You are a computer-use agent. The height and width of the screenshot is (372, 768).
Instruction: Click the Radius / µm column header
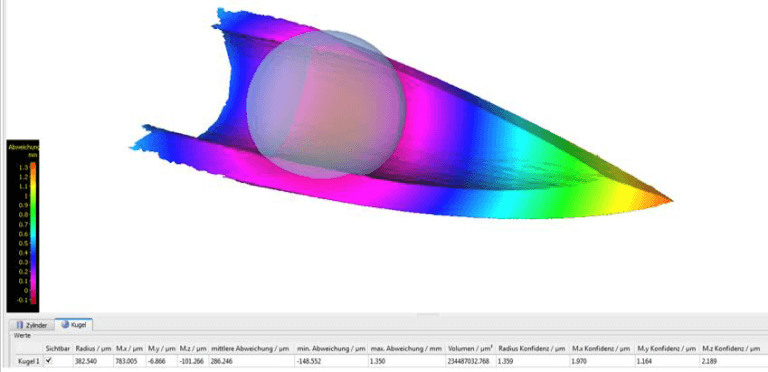coord(94,349)
